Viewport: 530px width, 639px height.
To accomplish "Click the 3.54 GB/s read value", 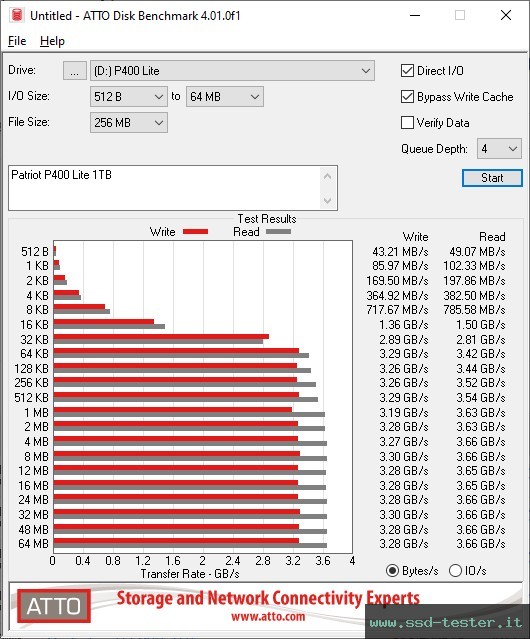I will pos(481,398).
